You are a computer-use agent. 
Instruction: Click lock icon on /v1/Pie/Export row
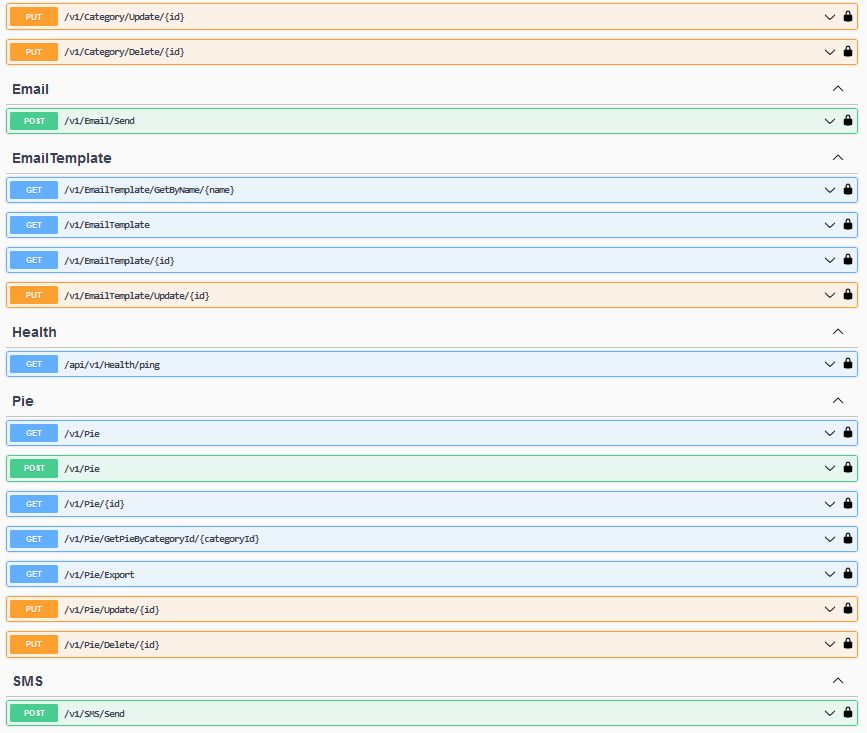(x=848, y=574)
